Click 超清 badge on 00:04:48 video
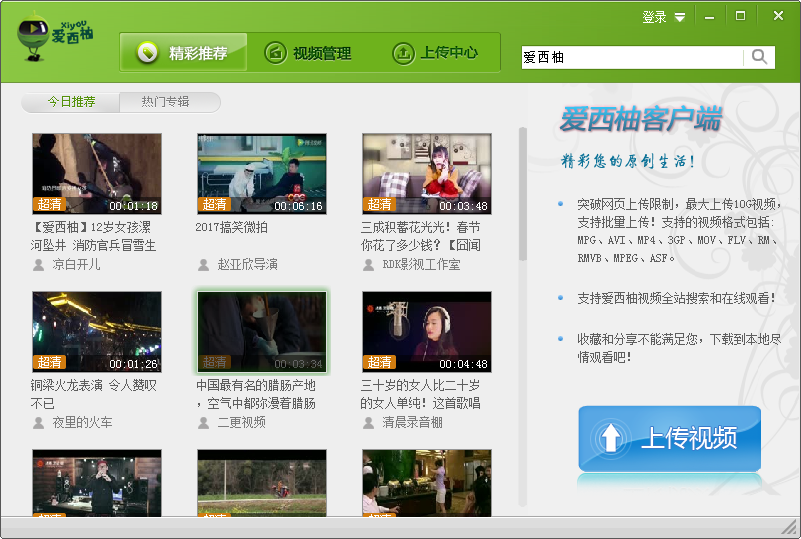The height and width of the screenshot is (539, 801). click(x=380, y=362)
